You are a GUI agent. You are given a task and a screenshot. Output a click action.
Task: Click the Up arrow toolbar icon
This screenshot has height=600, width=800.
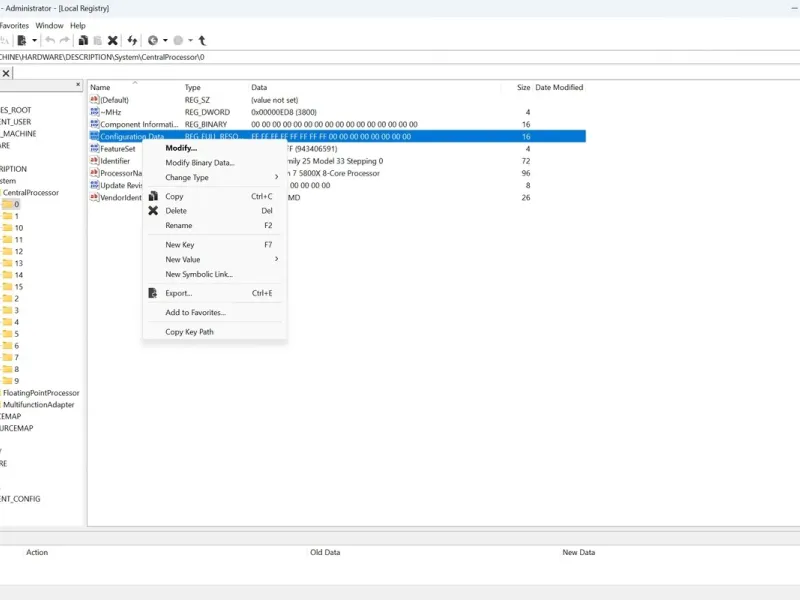(203, 41)
